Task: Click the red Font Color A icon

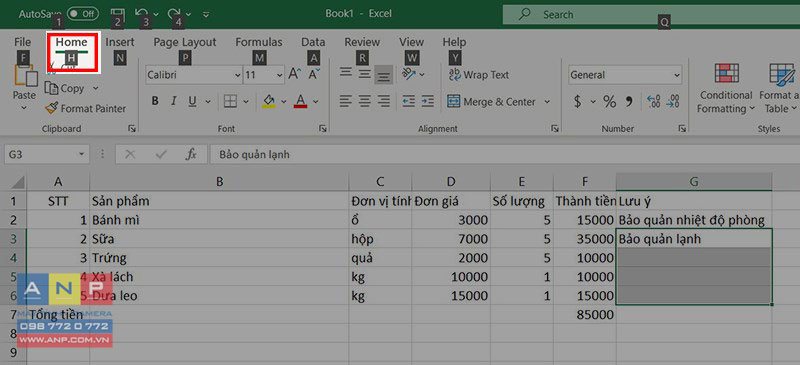Action: pos(301,101)
